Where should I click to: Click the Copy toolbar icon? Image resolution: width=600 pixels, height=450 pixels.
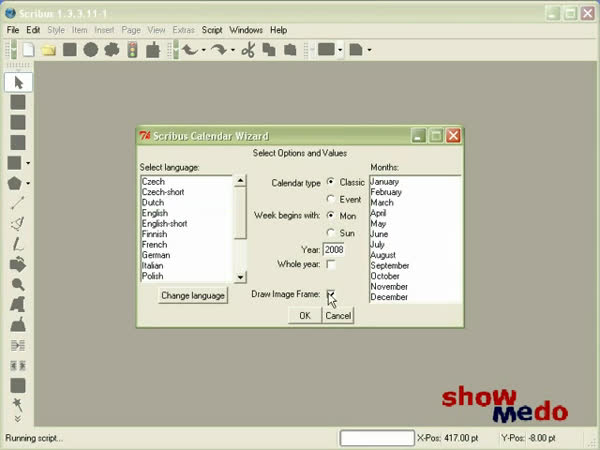pos(269,50)
